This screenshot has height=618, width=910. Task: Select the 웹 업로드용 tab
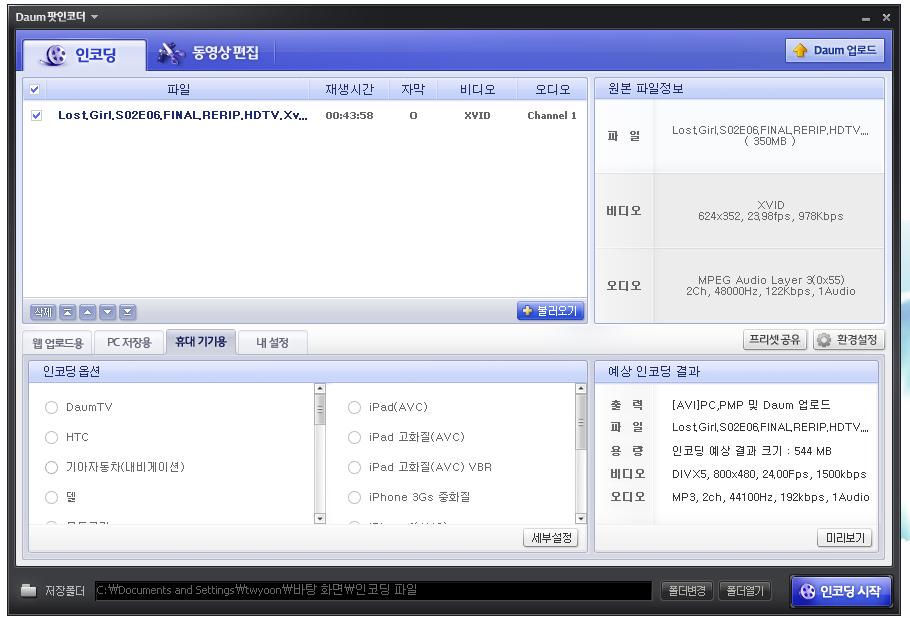coord(57,343)
